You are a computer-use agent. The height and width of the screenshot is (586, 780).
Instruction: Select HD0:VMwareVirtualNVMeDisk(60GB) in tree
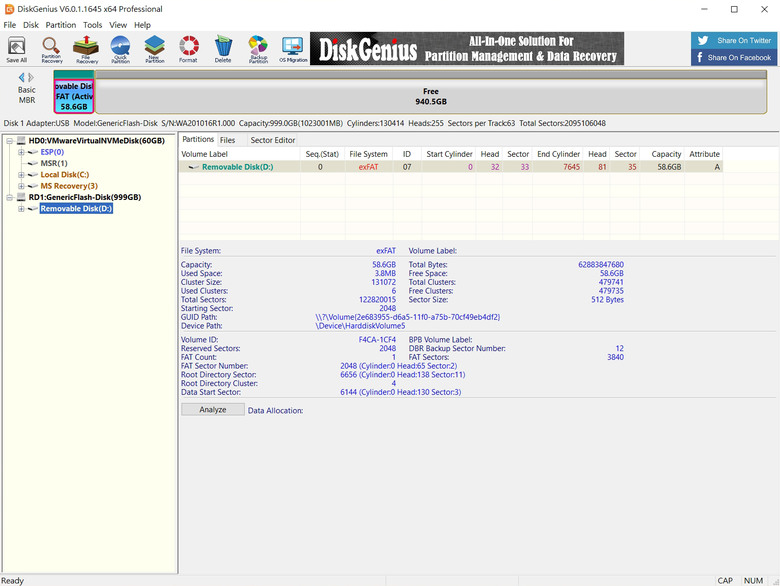[97, 141]
